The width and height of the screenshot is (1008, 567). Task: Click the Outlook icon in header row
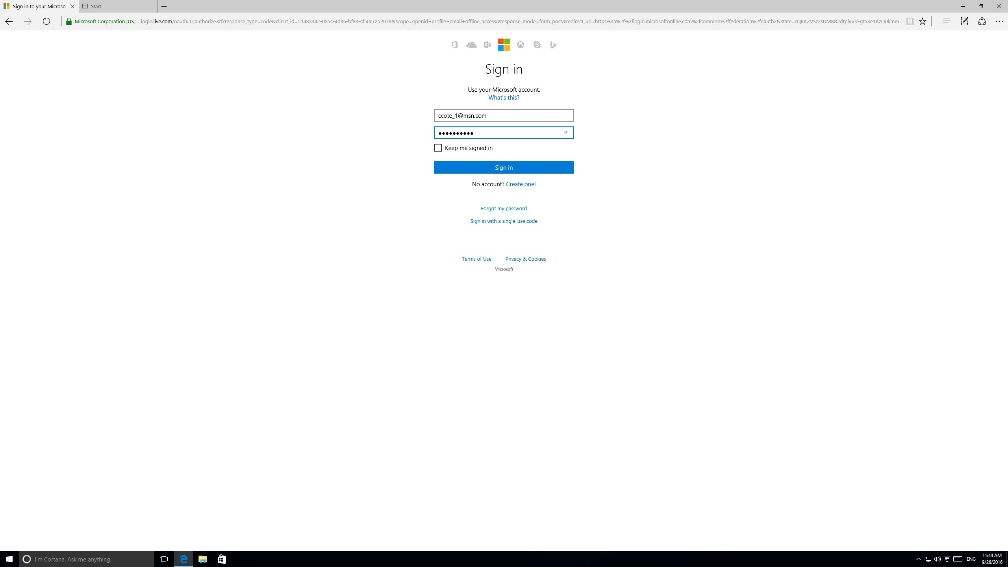pos(487,45)
